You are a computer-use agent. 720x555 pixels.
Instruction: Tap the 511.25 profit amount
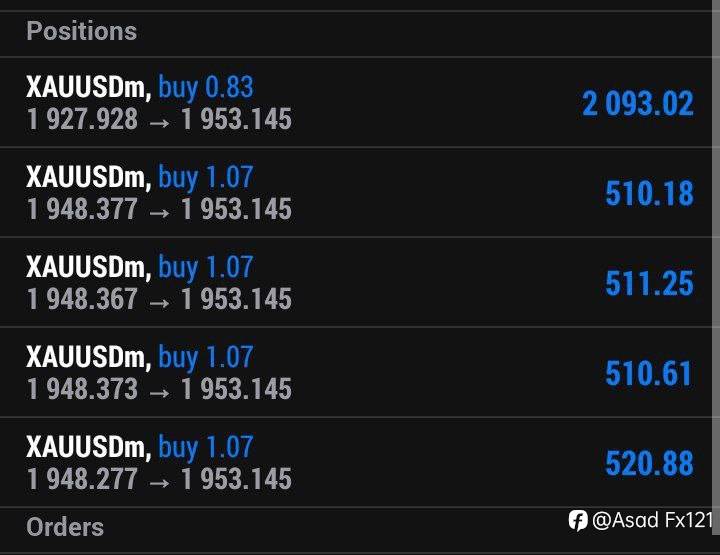[648, 283]
